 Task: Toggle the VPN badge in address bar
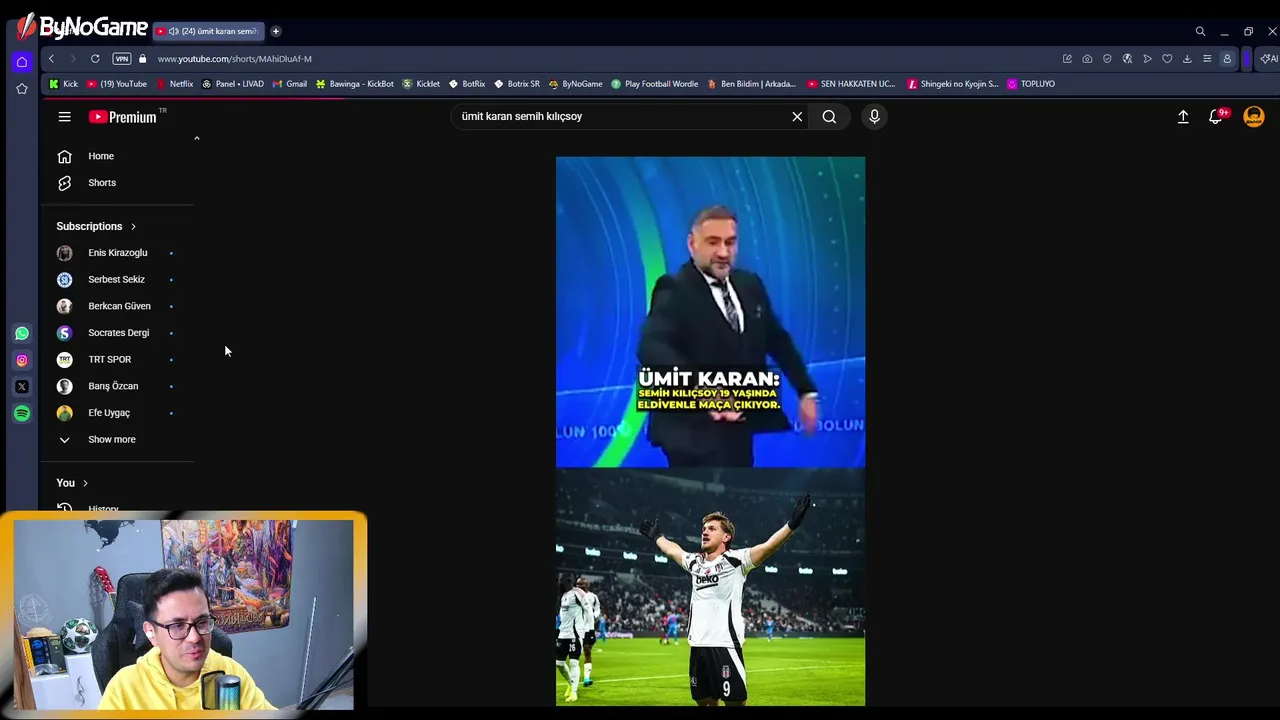coord(121,59)
